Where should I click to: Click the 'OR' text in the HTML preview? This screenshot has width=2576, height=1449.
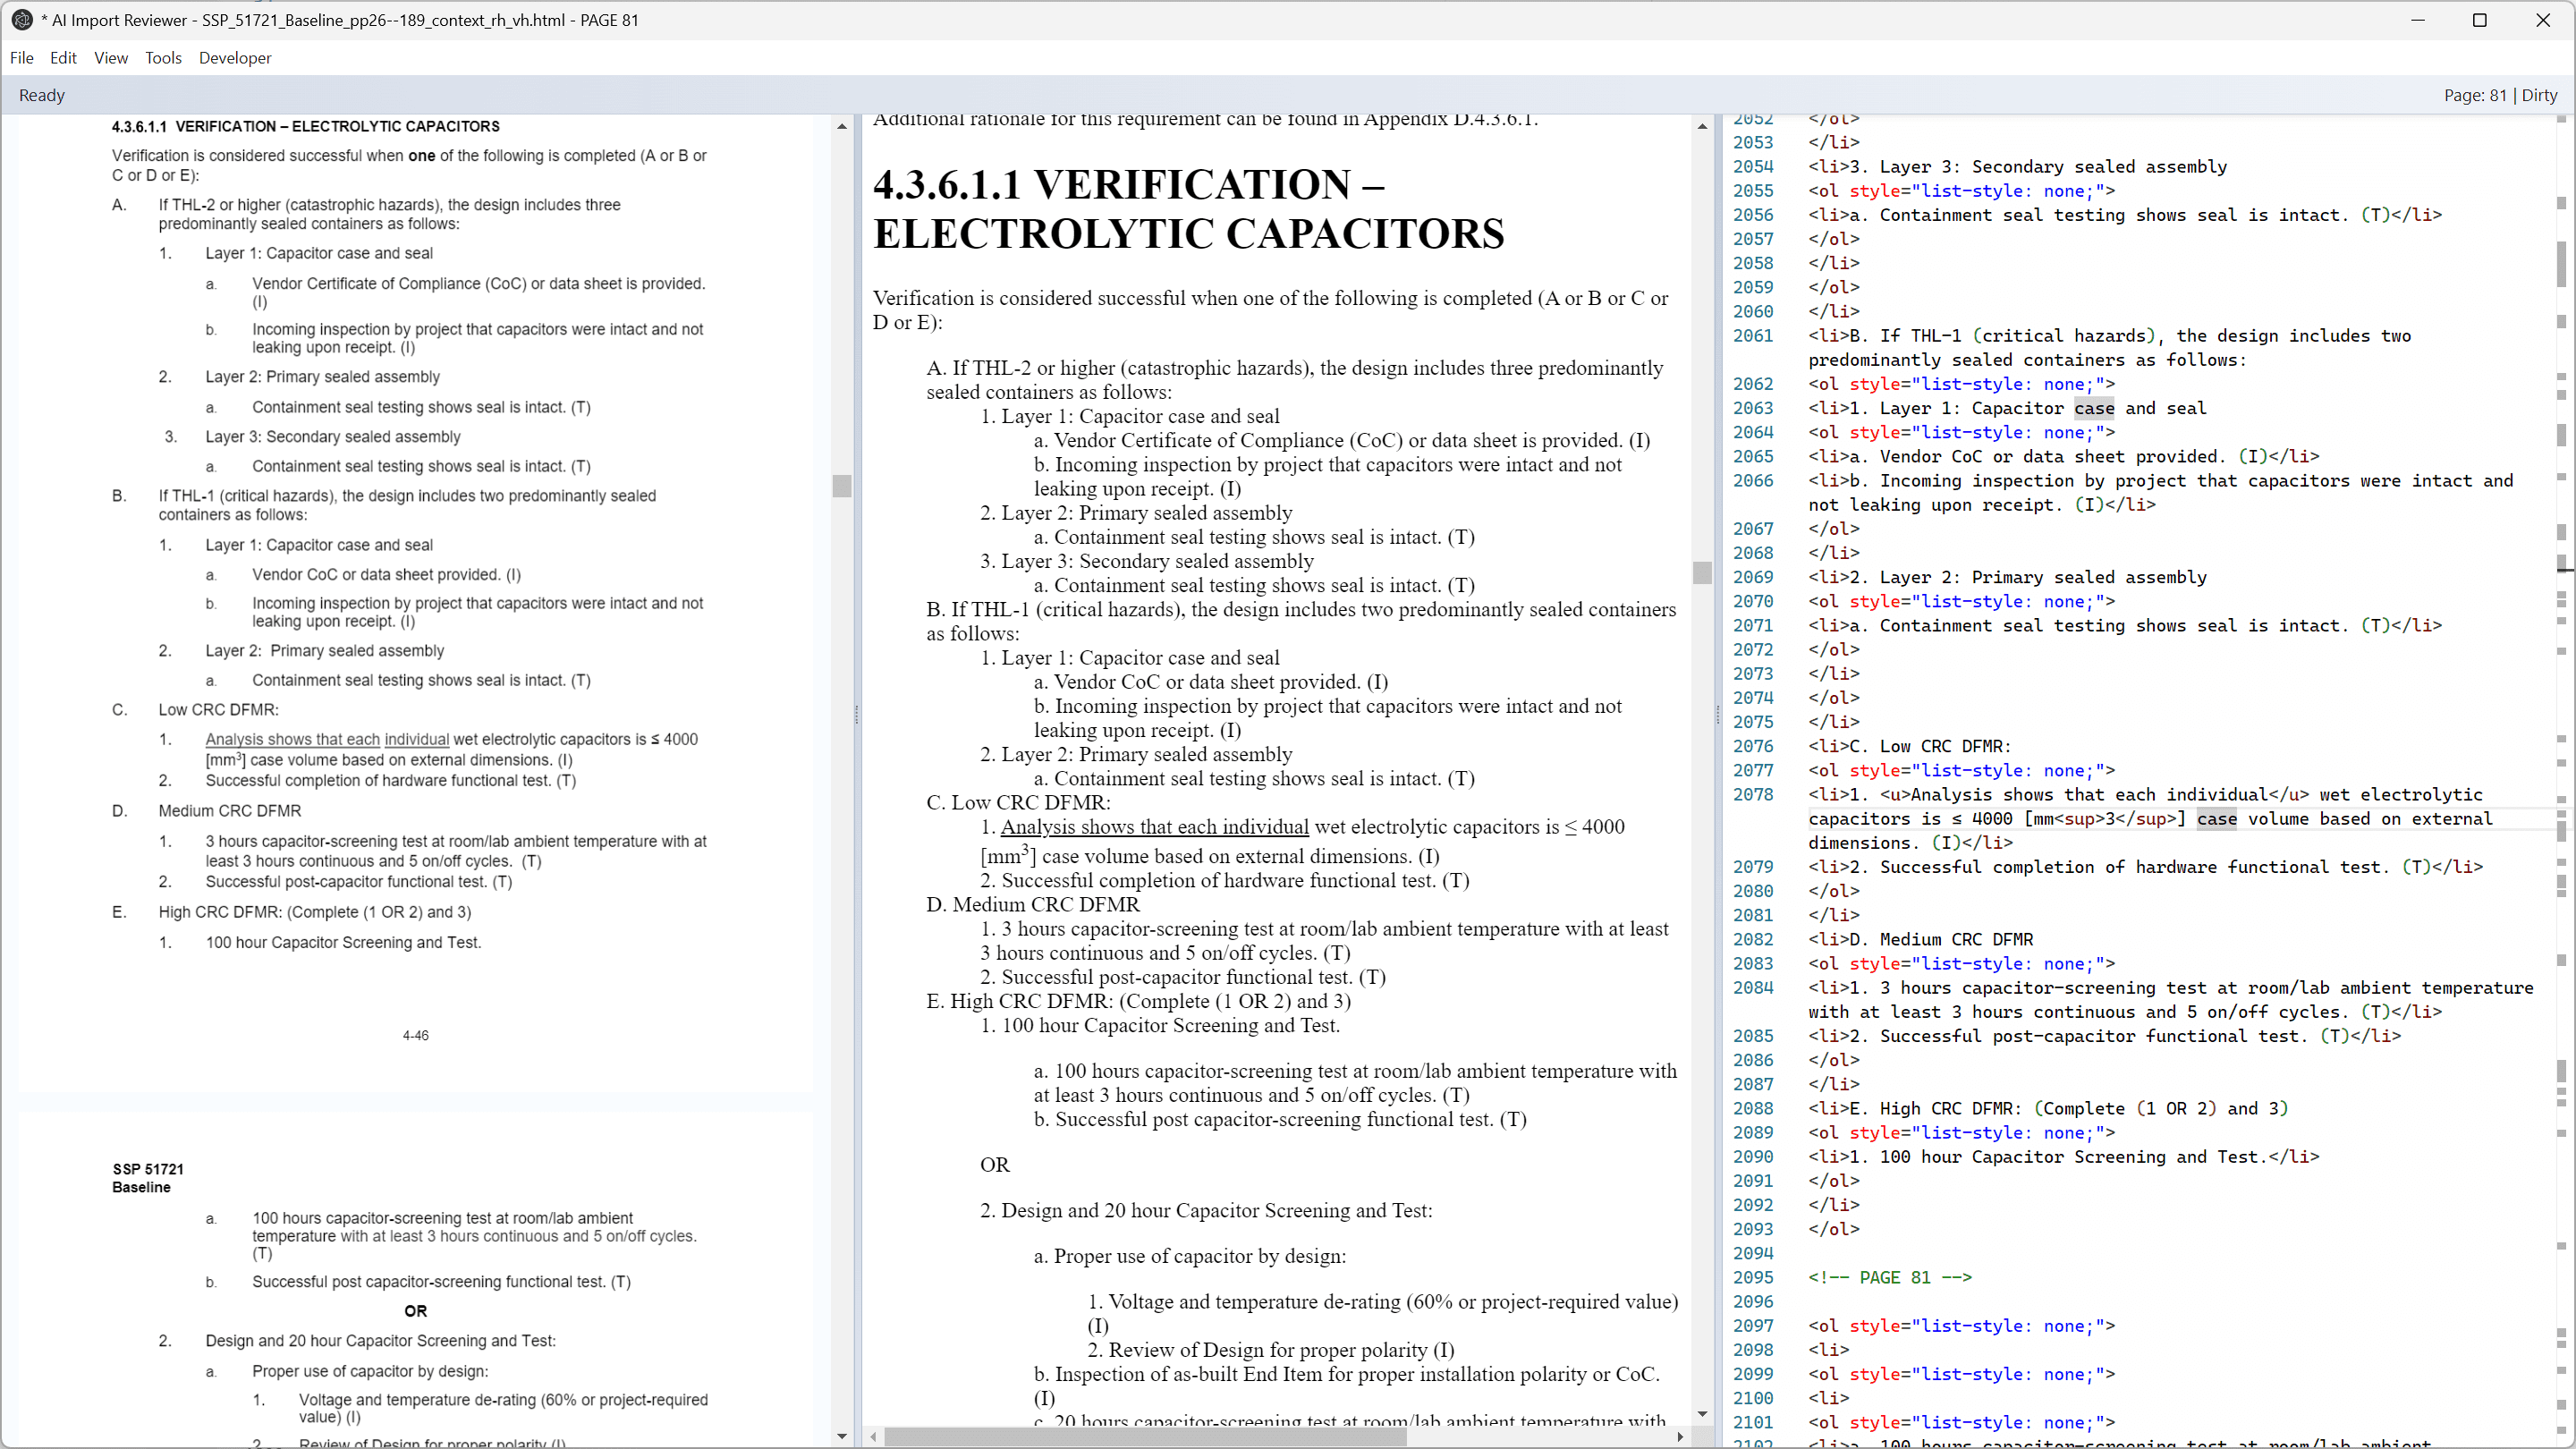point(995,1165)
